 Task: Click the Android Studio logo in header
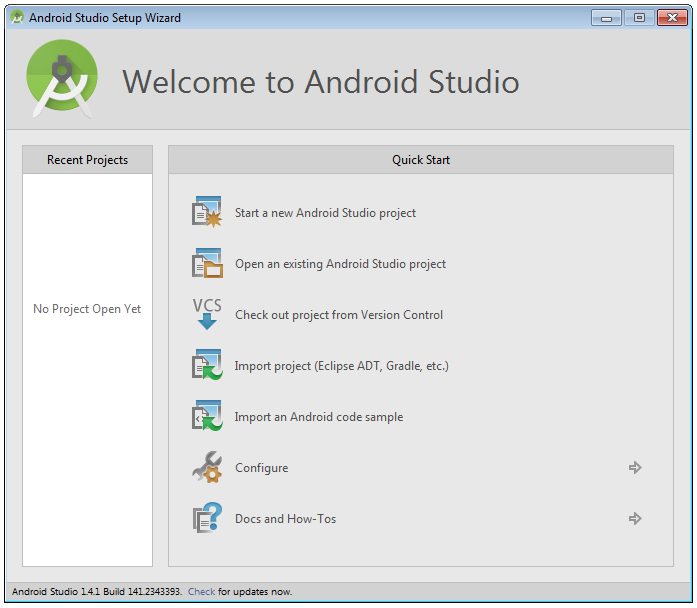point(62,79)
